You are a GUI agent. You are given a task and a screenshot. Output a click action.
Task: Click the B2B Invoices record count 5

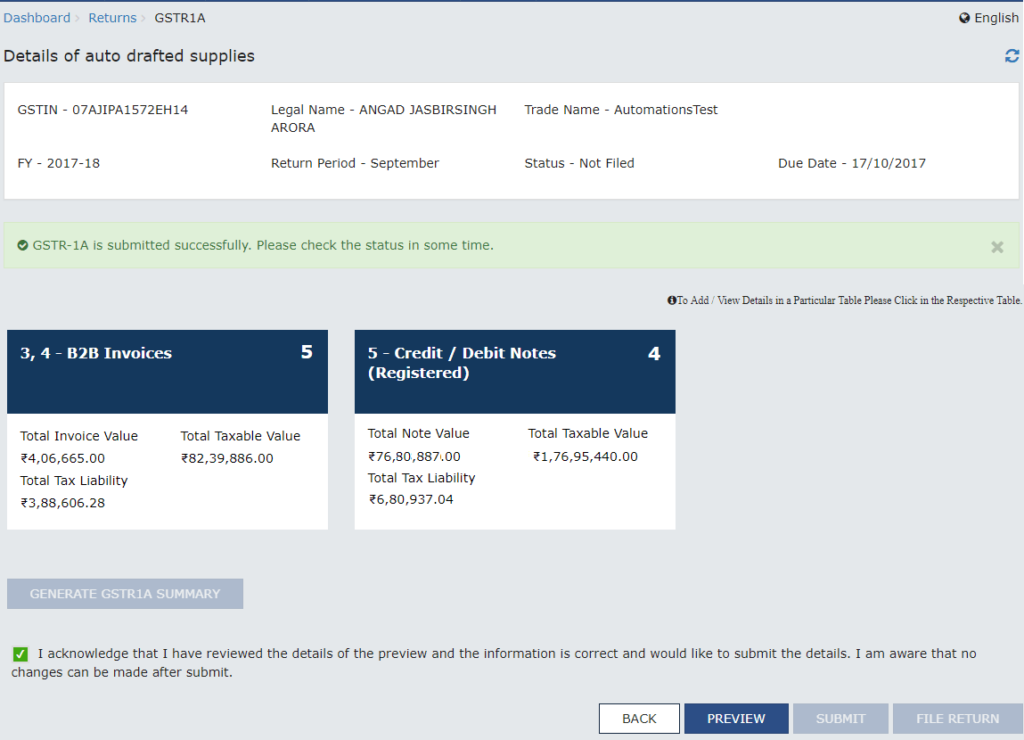(307, 352)
